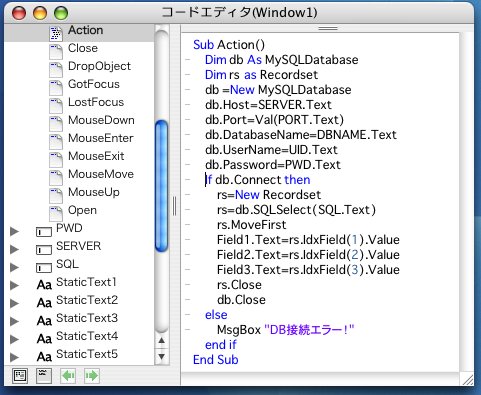Click the MouseMove event document icon

[56, 177]
